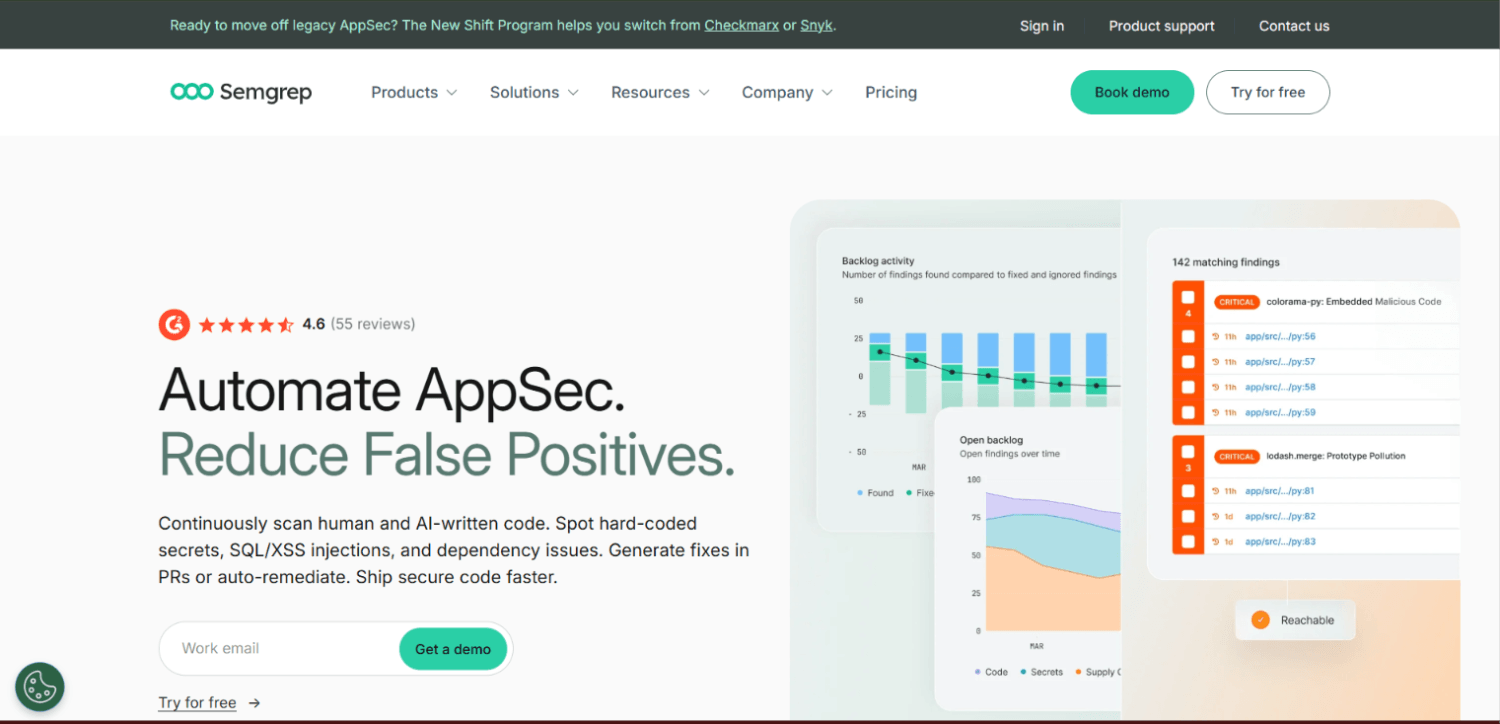
Task: Open the cookie settings icon
Action: pyautogui.click(x=40, y=687)
